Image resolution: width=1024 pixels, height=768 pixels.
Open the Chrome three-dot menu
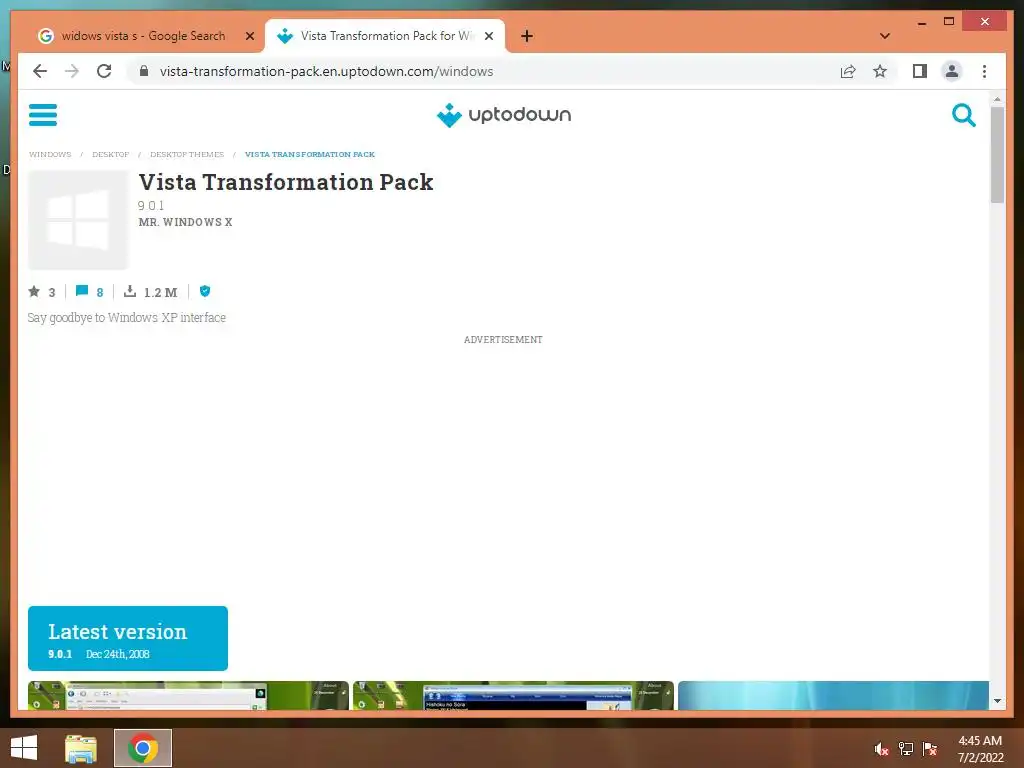984,71
